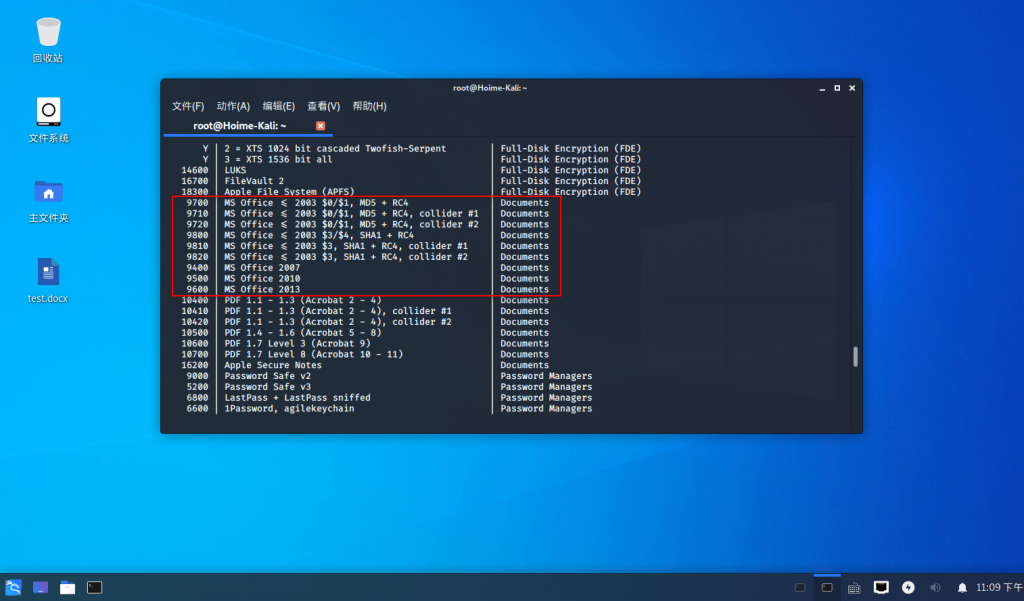Click the terminal title bar text
This screenshot has width=1024, height=601.
(x=490, y=88)
